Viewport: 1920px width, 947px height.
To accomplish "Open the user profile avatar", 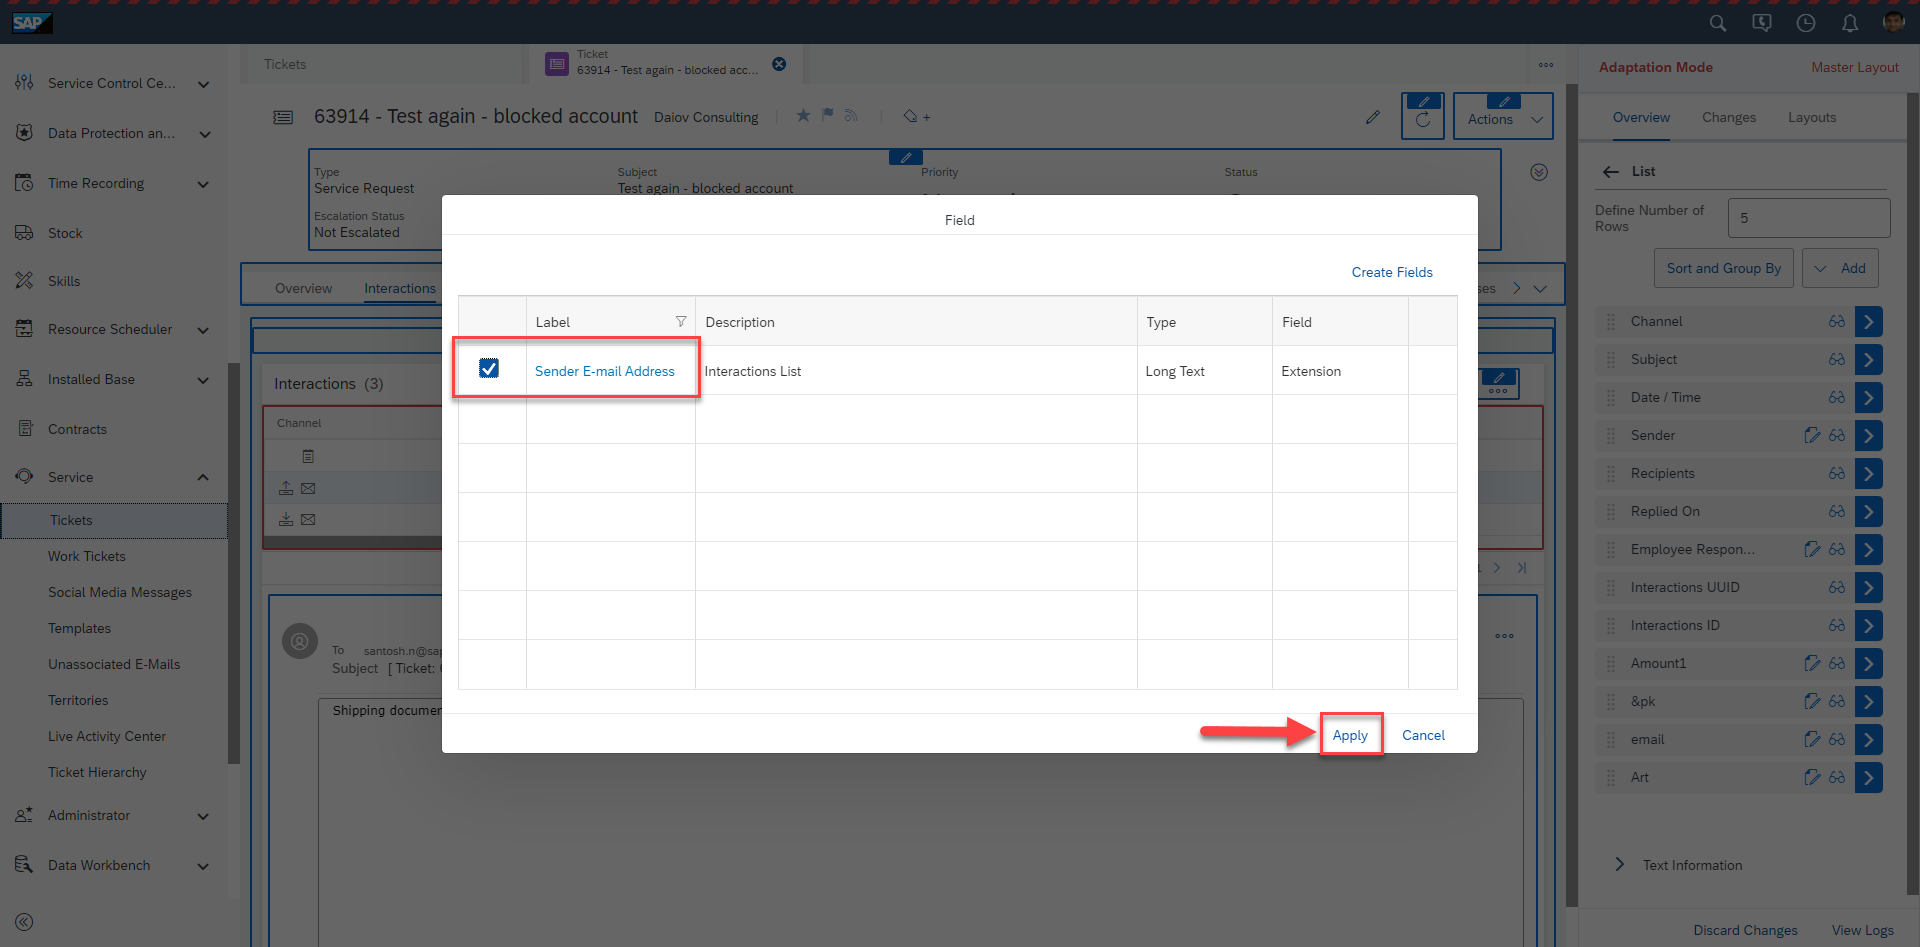I will [x=1893, y=22].
